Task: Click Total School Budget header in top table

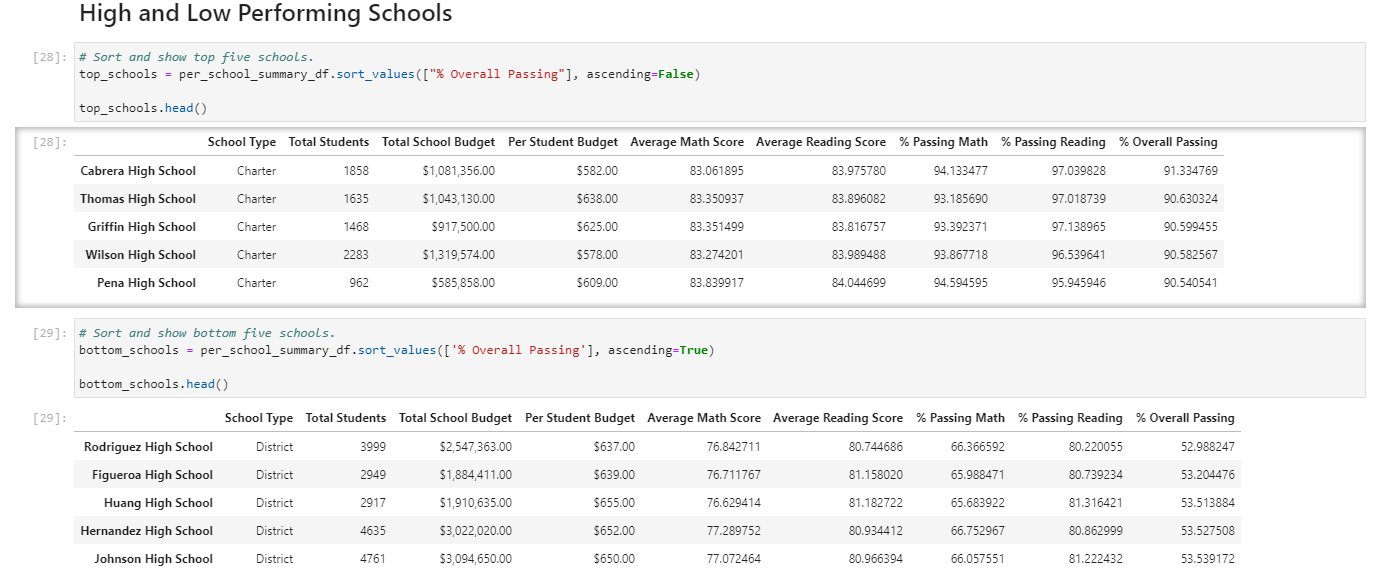Action: coord(438,142)
